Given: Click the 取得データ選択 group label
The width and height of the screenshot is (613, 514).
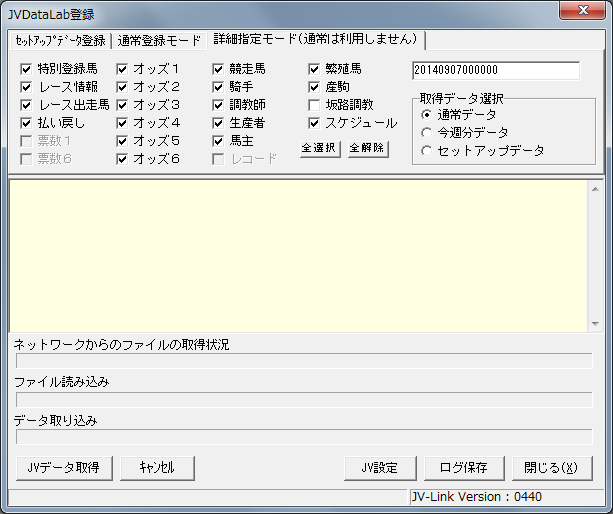Looking at the screenshot, I should point(462,99).
